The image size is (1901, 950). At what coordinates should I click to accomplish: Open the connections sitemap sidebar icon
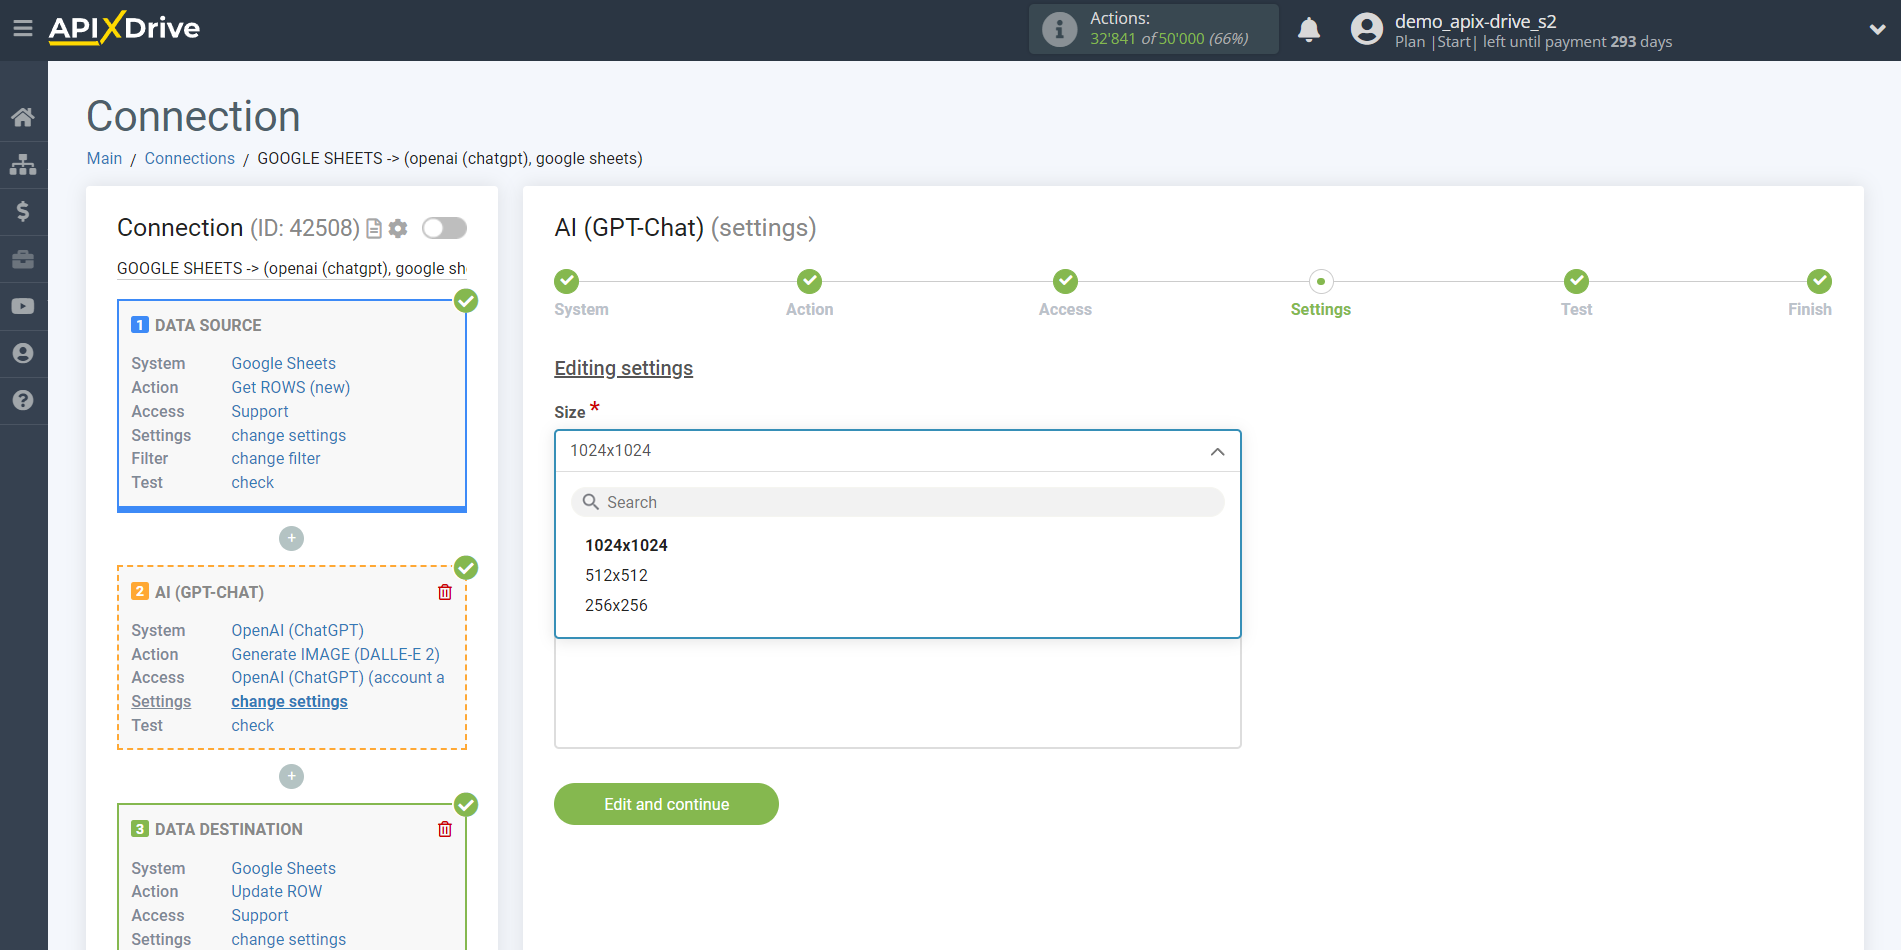point(23,164)
